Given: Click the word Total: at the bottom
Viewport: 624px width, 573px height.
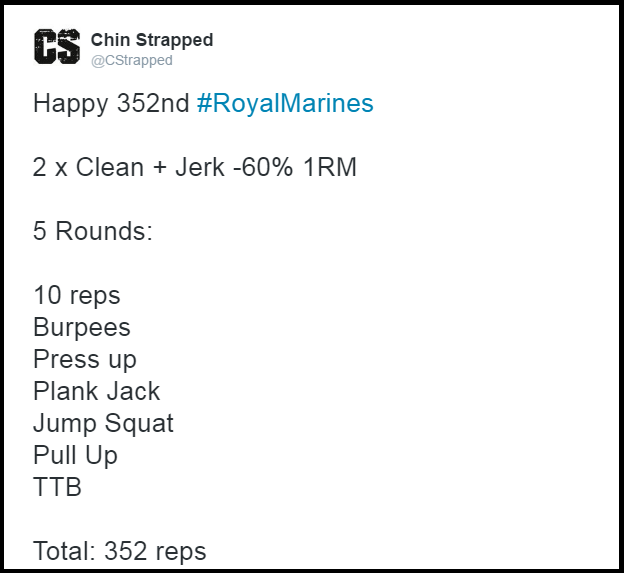Looking at the screenshot, I should 65,550.
